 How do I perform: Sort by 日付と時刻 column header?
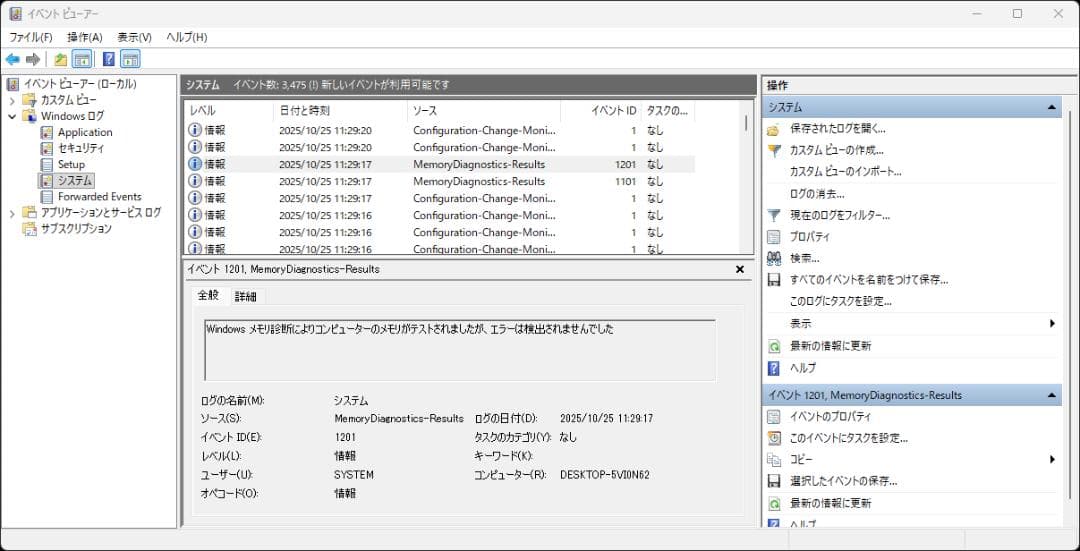click(340, 110)
